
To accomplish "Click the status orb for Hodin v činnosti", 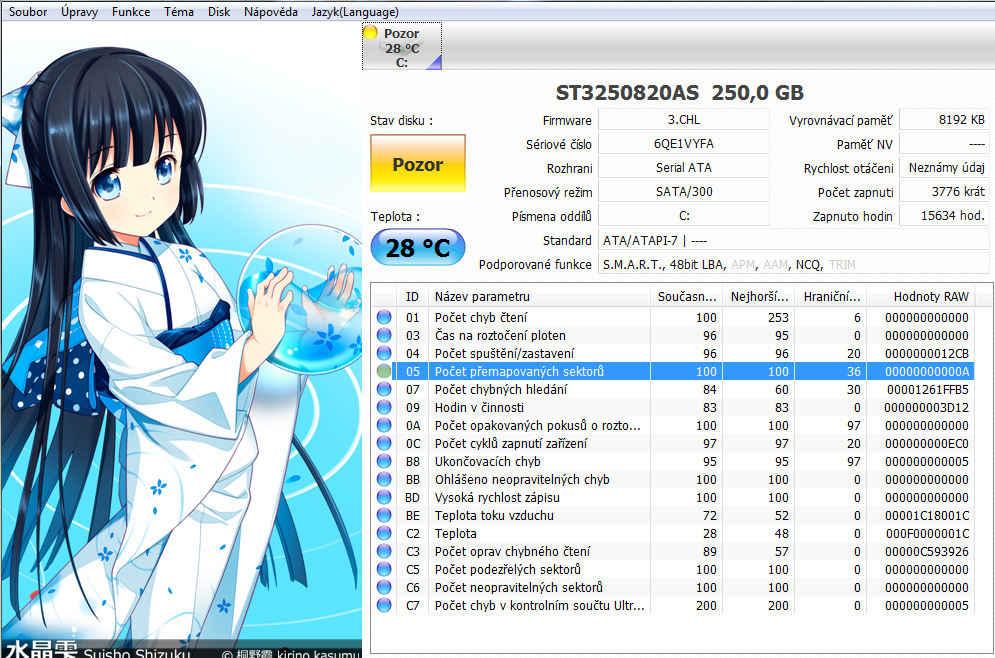I will tap(384, 407).
